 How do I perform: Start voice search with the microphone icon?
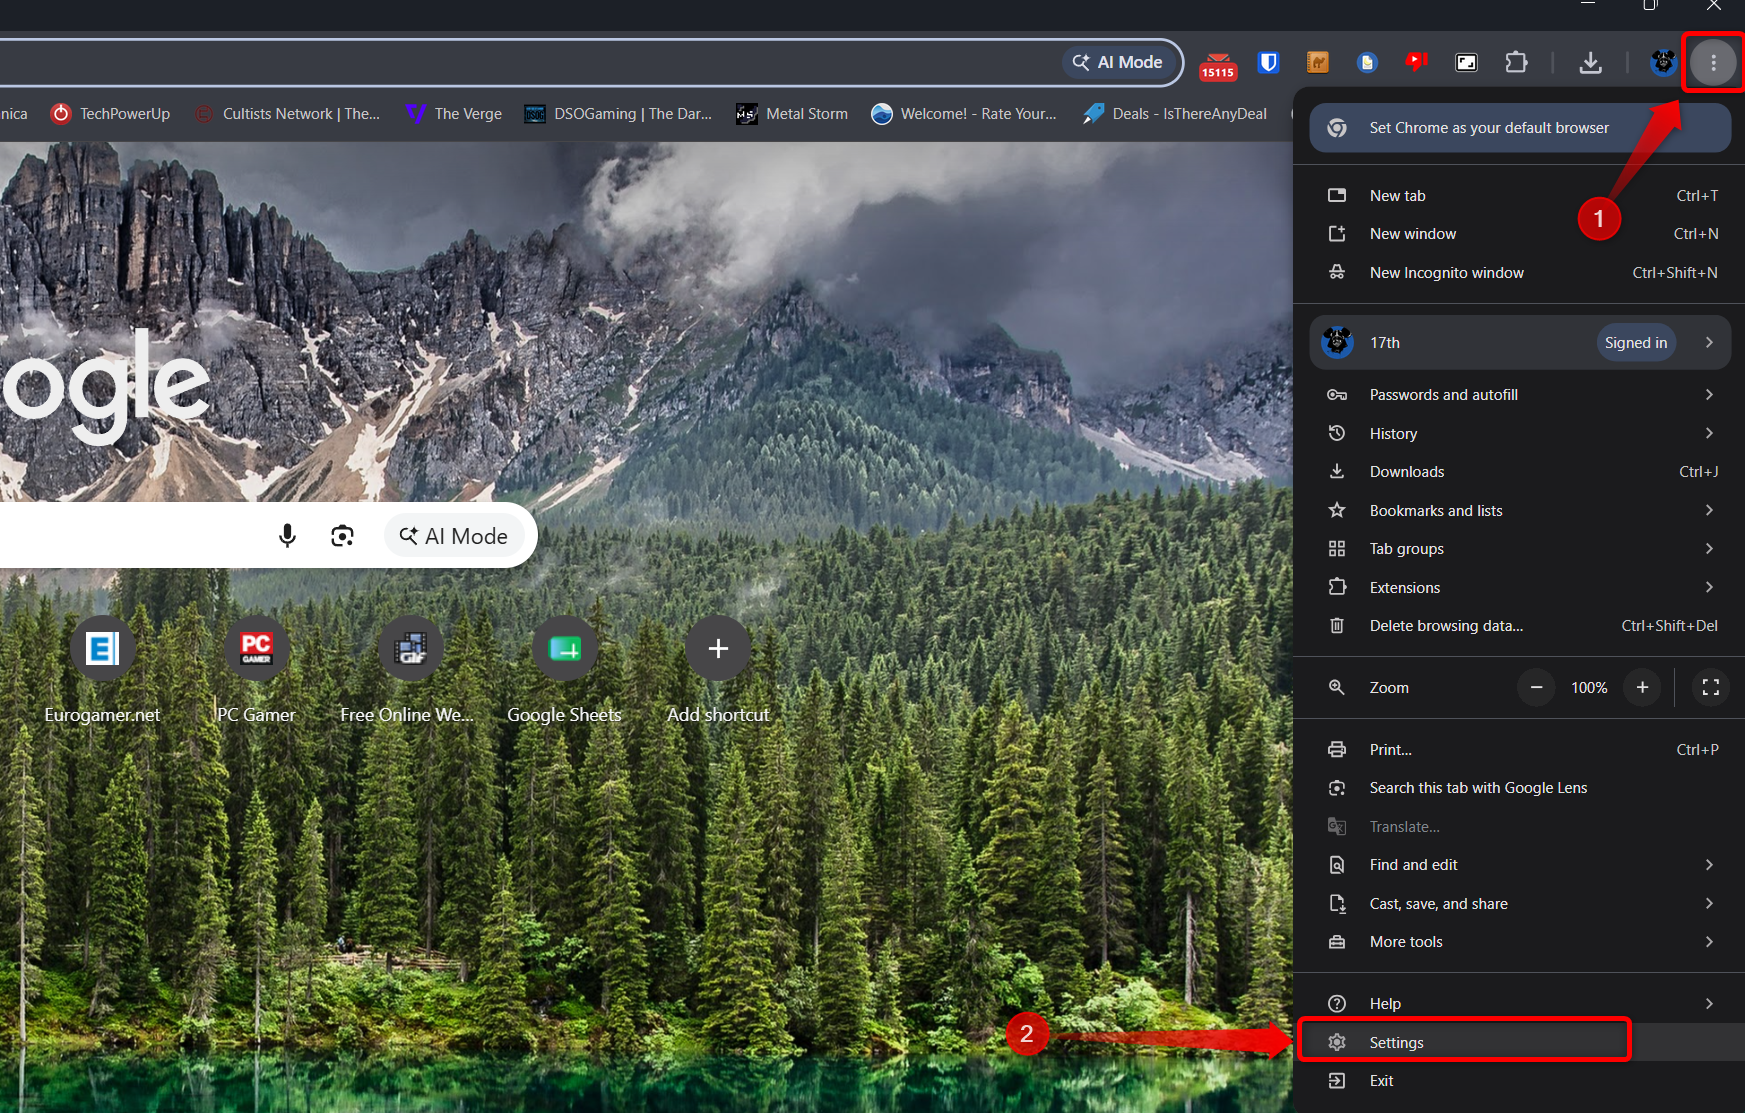[287, 536]
